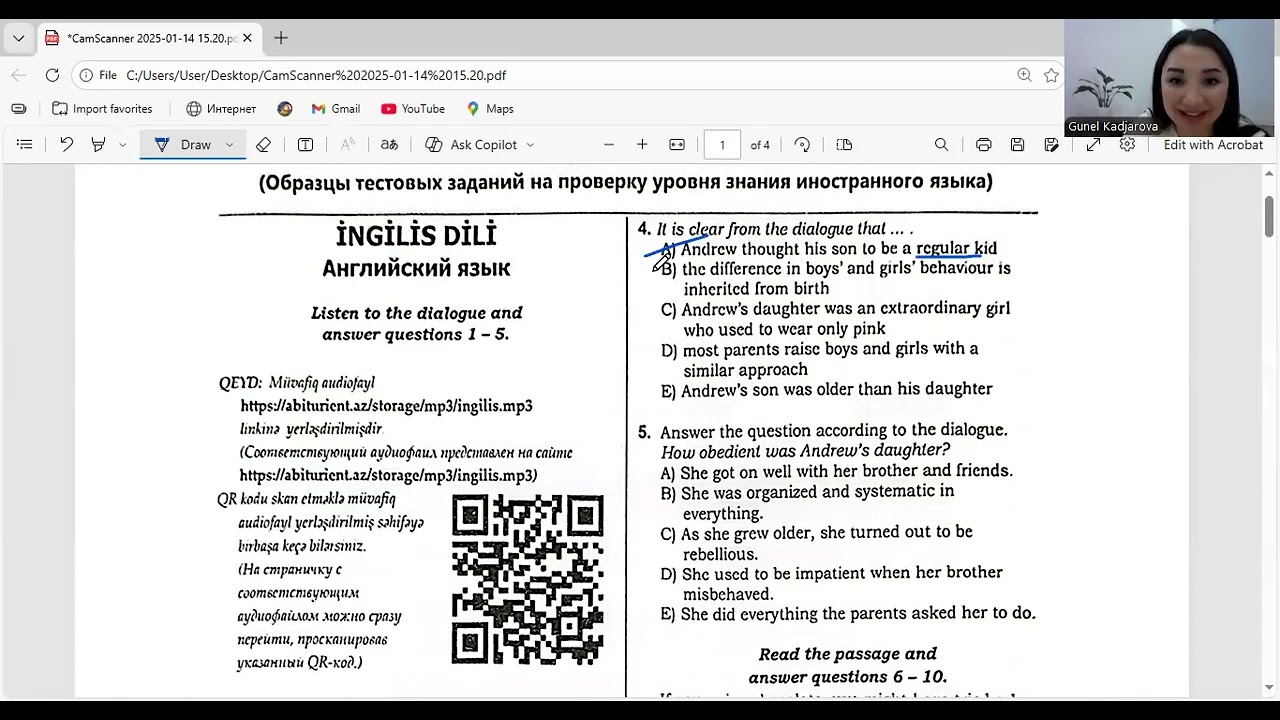Click the Ask Copilot button

coord(471,145)
